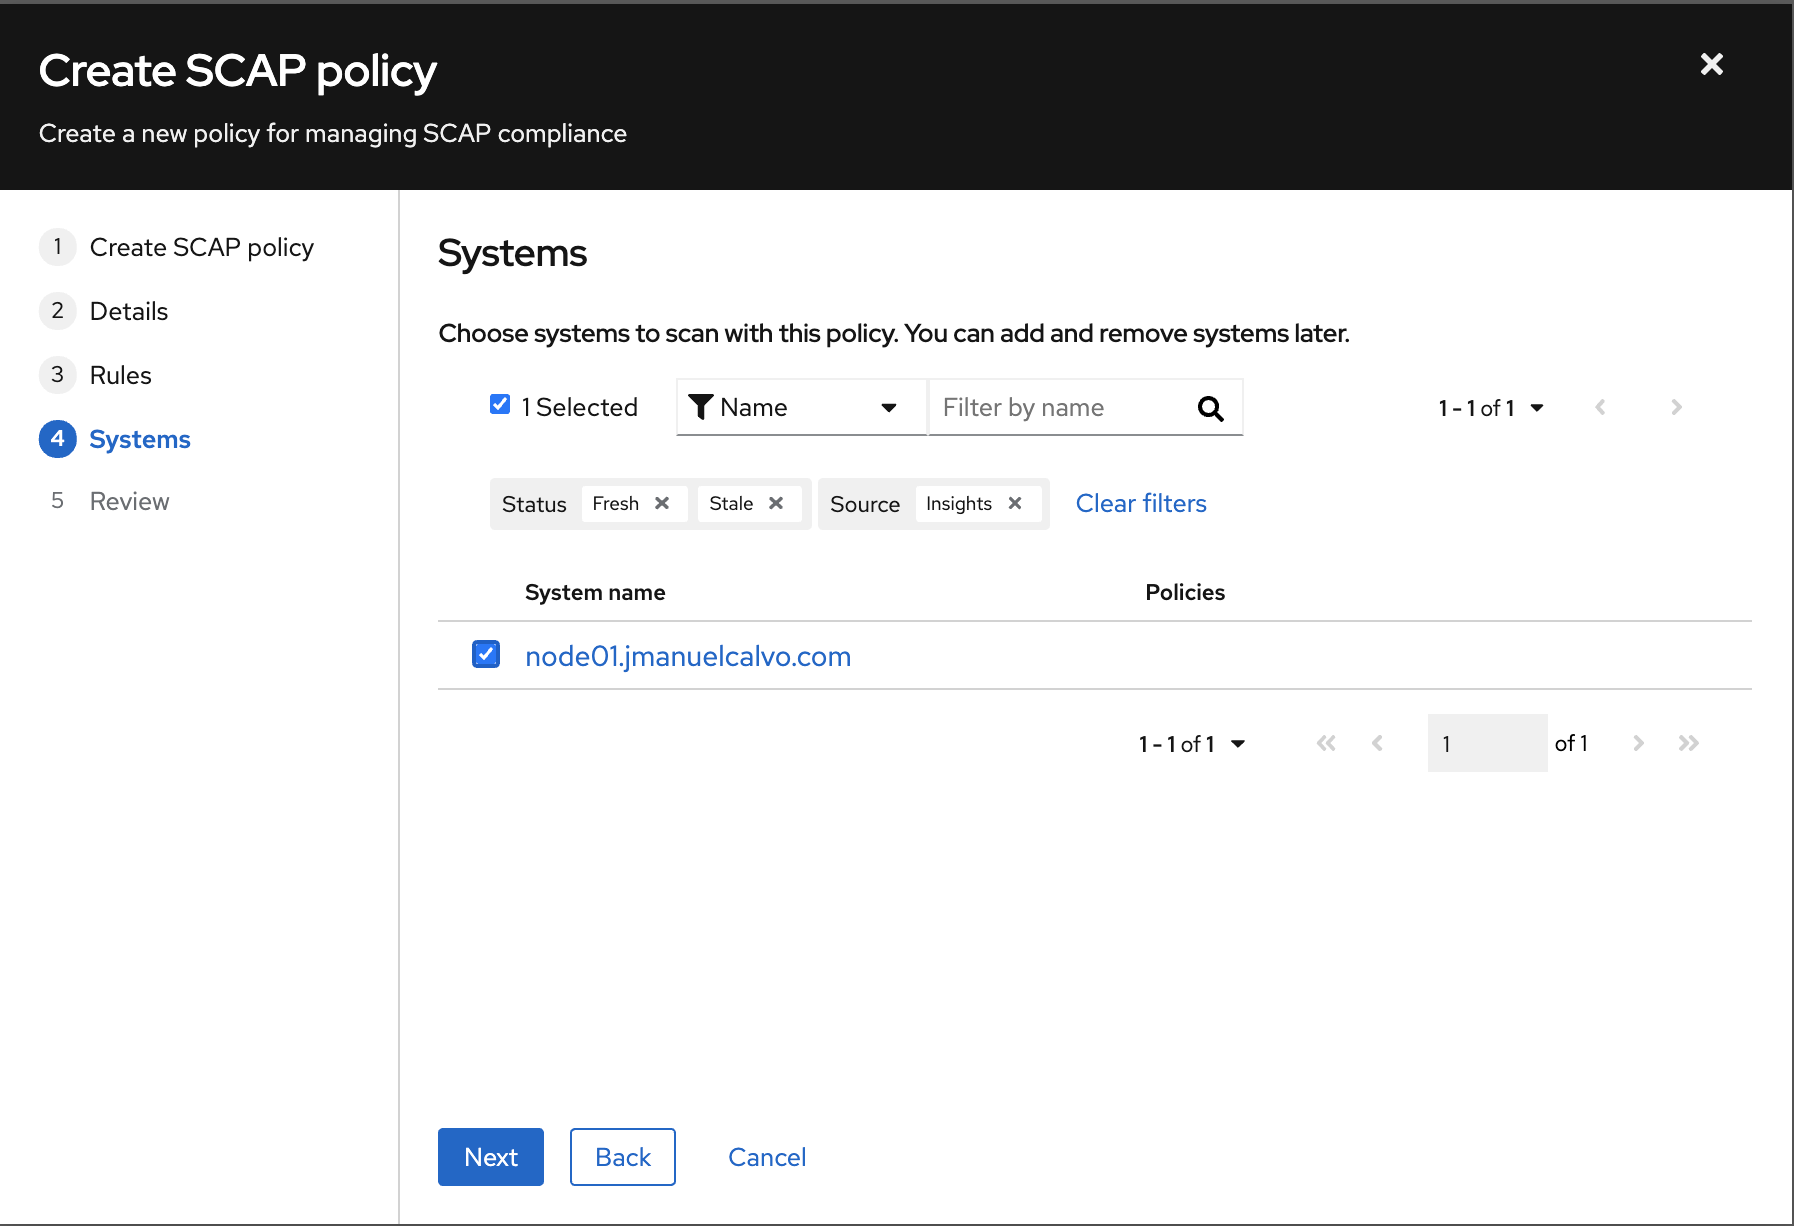Open the node01.jmanuelcalvo.com system link
The image size is (1794, 1226).
click(688, 656)
